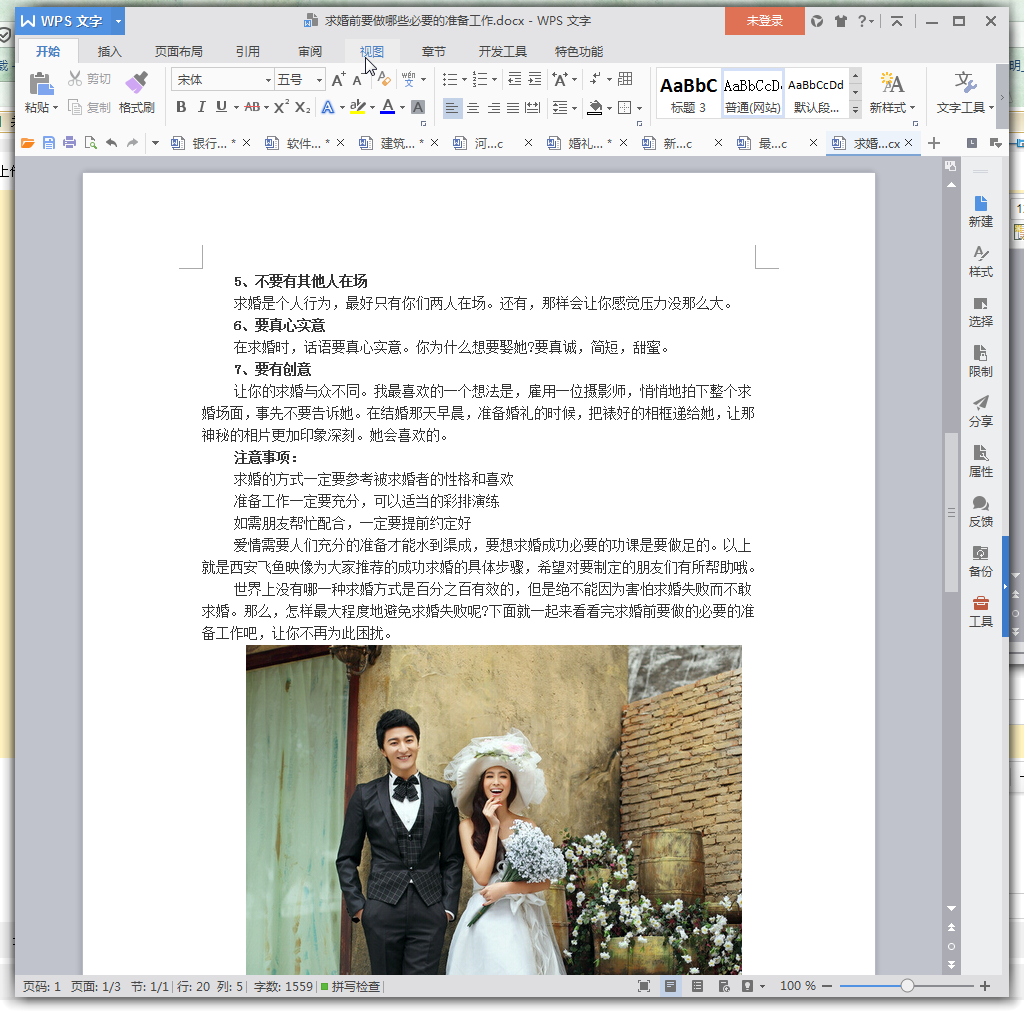Switch to 插入 ribbon tab

point(109,52)
